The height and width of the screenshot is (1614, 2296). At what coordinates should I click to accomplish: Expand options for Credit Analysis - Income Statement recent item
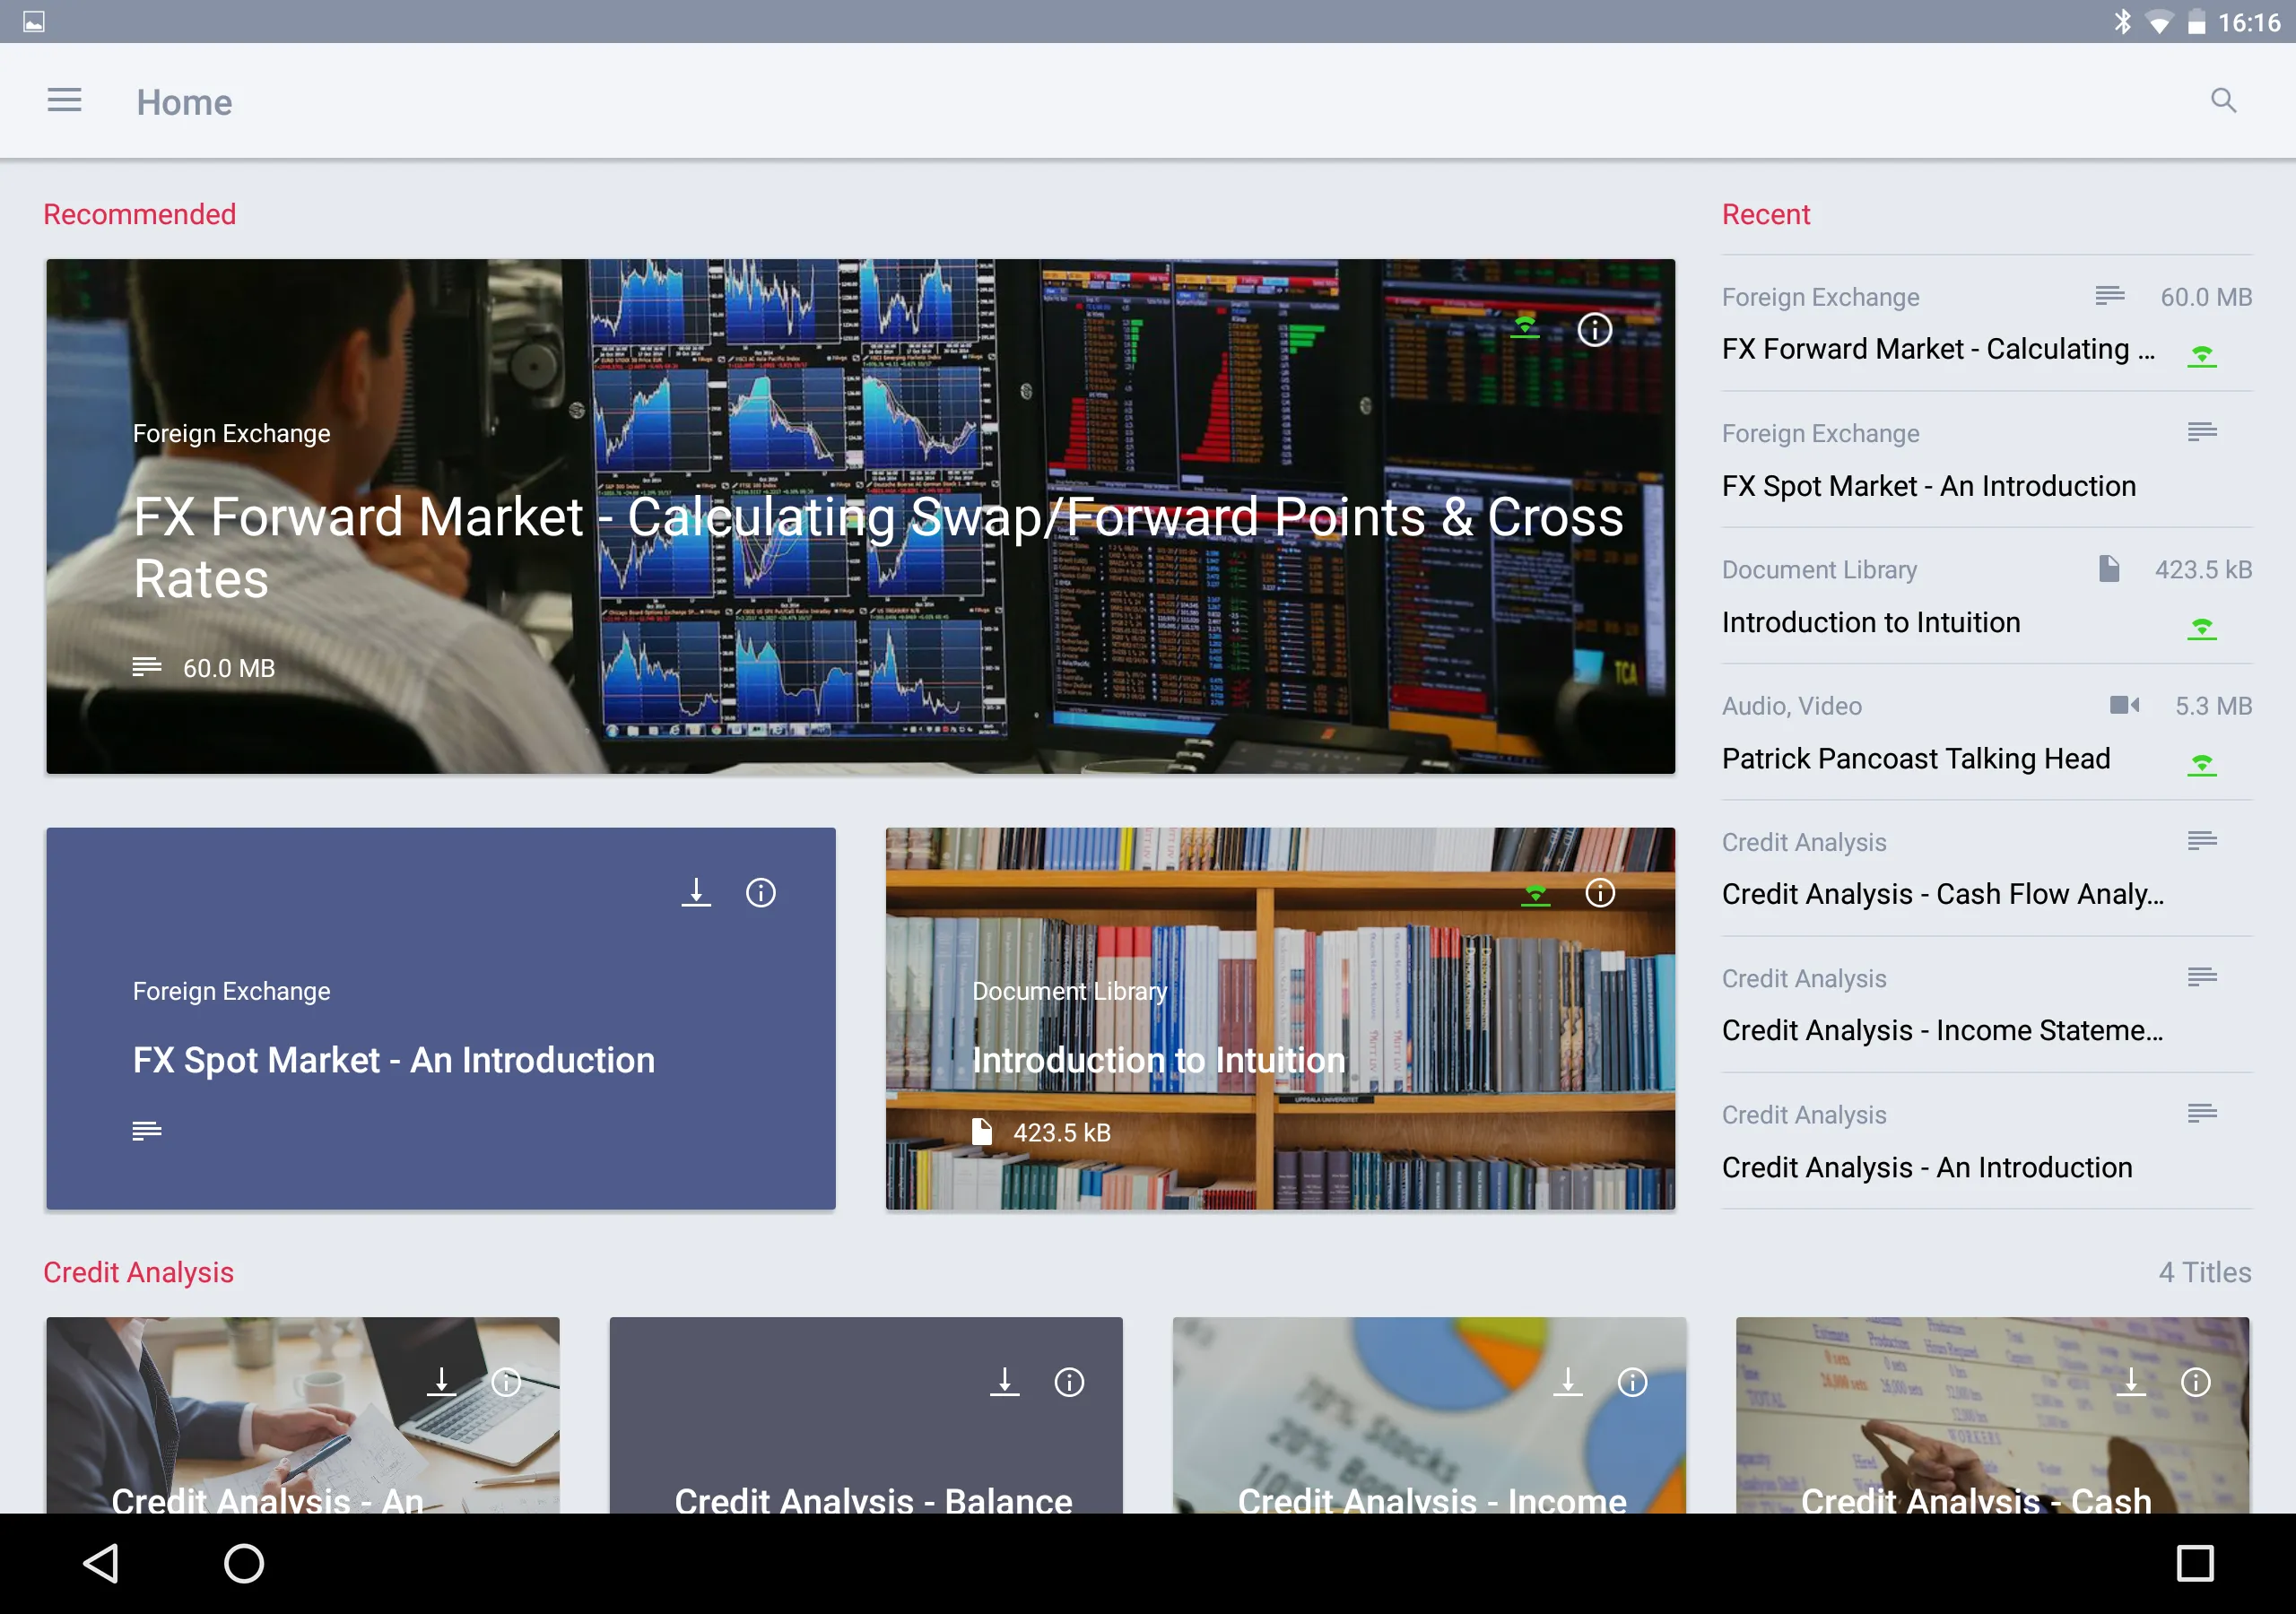point(2204,976)
